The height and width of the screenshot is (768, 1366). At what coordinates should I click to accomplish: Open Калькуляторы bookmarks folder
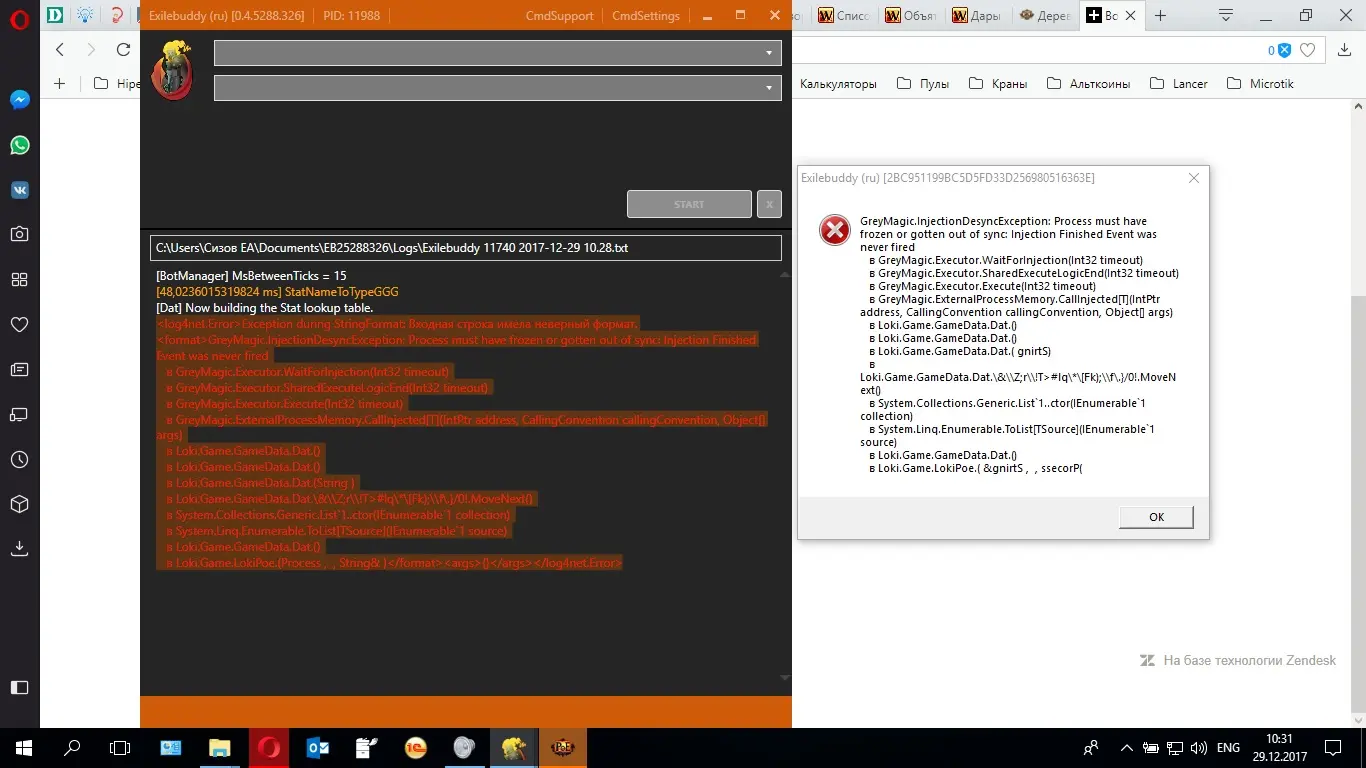click(x=838, y=84)
